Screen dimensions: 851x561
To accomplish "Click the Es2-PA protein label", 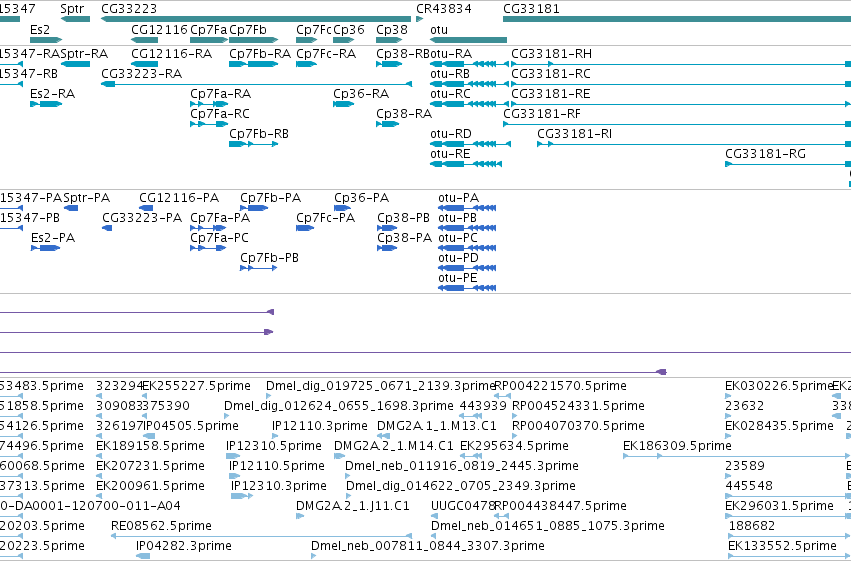I will [53, 238].
